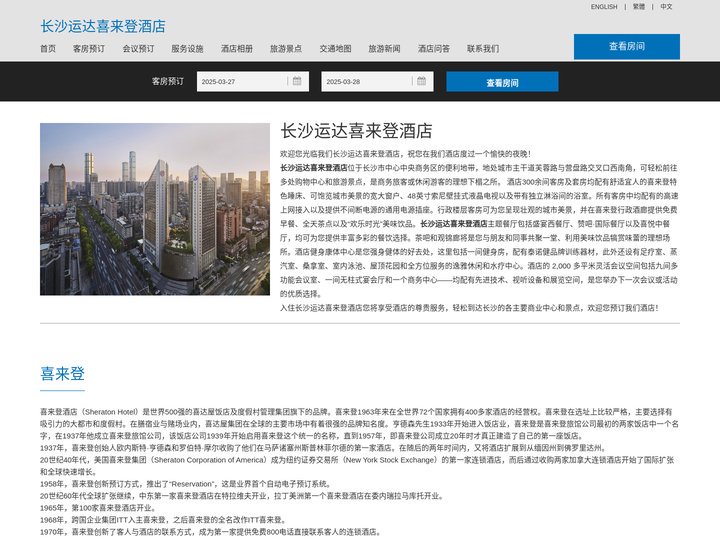Open 会议预订 in the navigation menu
720x540 pixels.
138,49
